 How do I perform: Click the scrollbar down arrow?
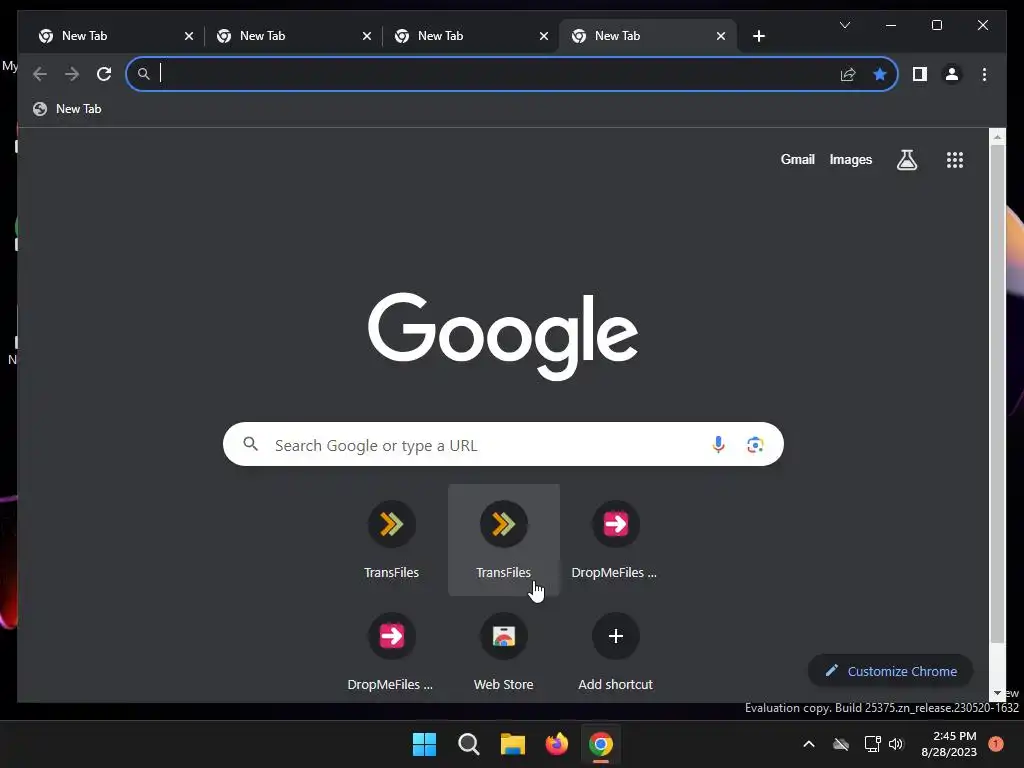tap(997, 693)
